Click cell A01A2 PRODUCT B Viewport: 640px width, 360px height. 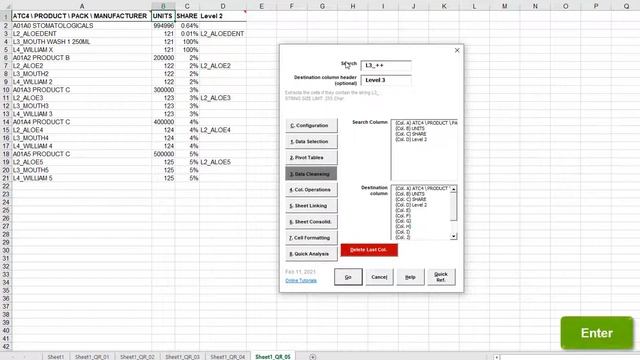click(x=81, y=58)
